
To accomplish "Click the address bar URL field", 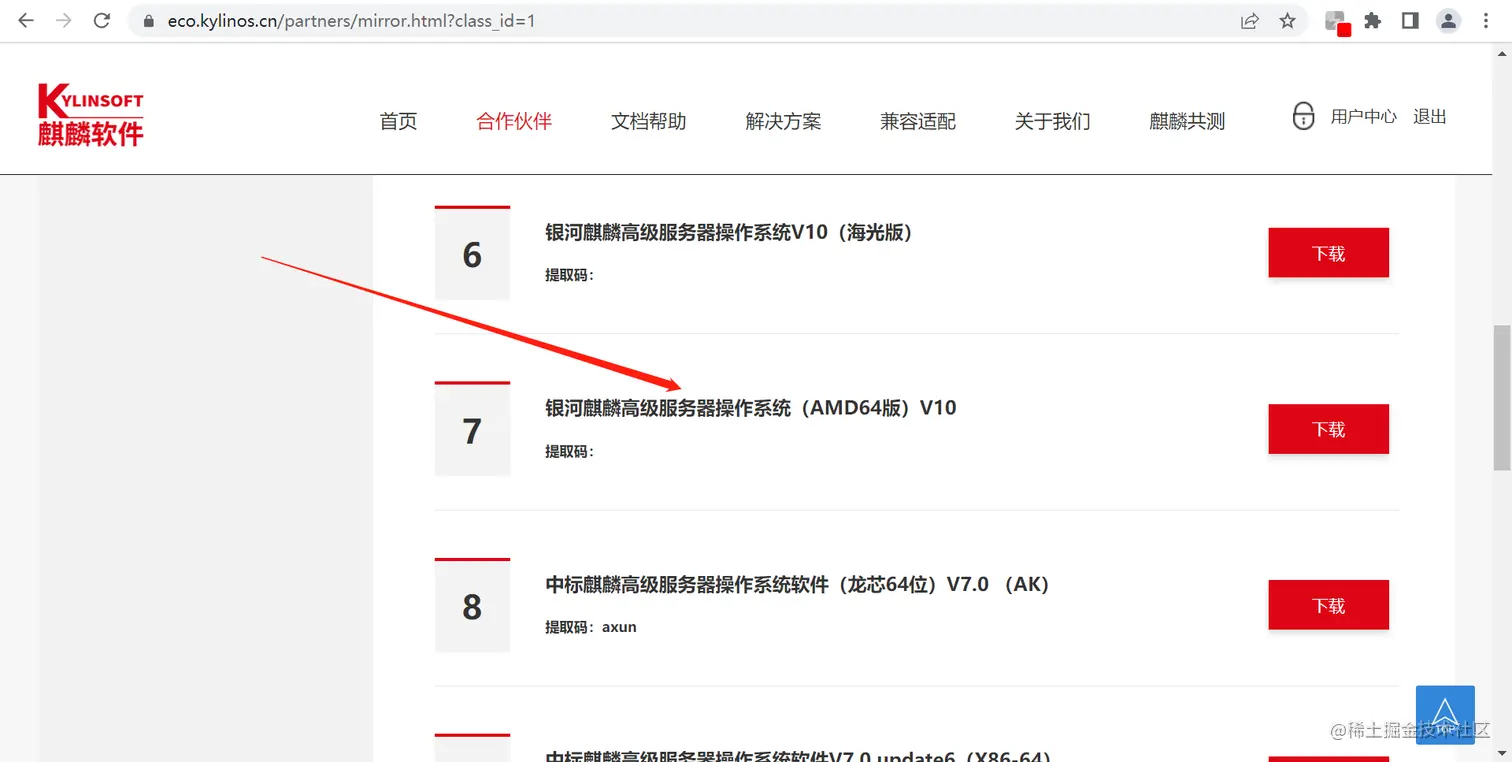I will click(680, 21).
